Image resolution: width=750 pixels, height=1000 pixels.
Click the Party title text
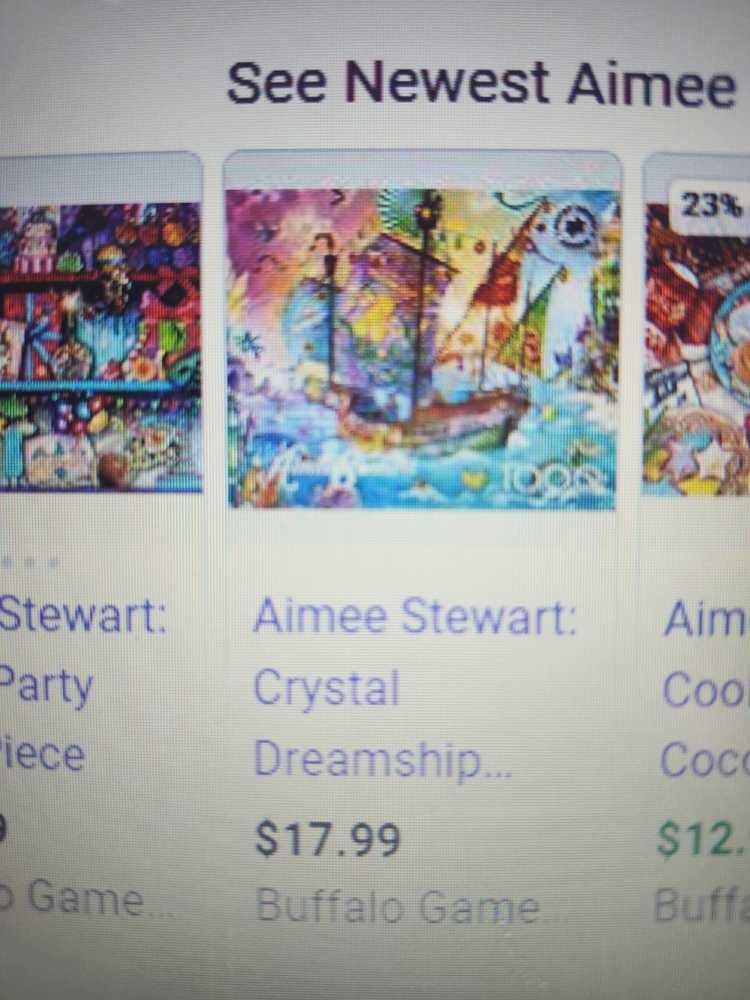47,687
